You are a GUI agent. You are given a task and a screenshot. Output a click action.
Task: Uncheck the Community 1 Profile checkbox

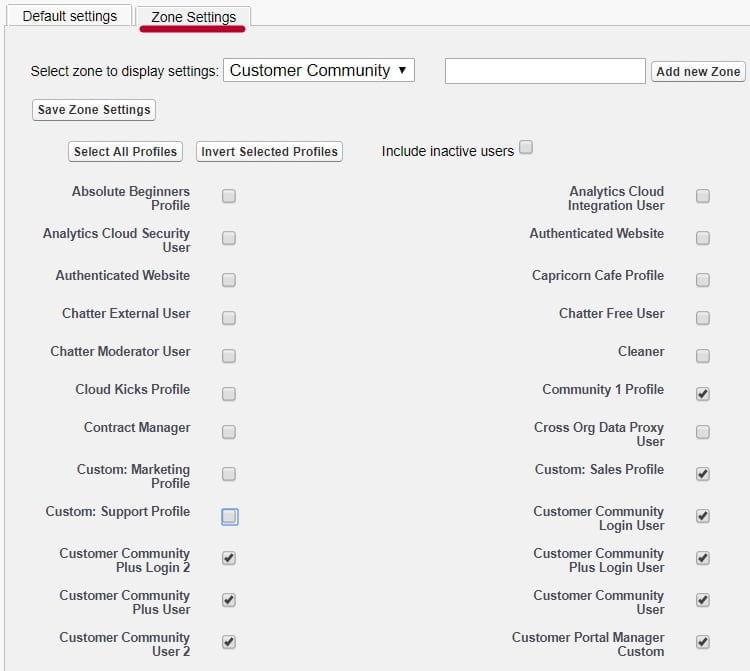tap(703, 394)
